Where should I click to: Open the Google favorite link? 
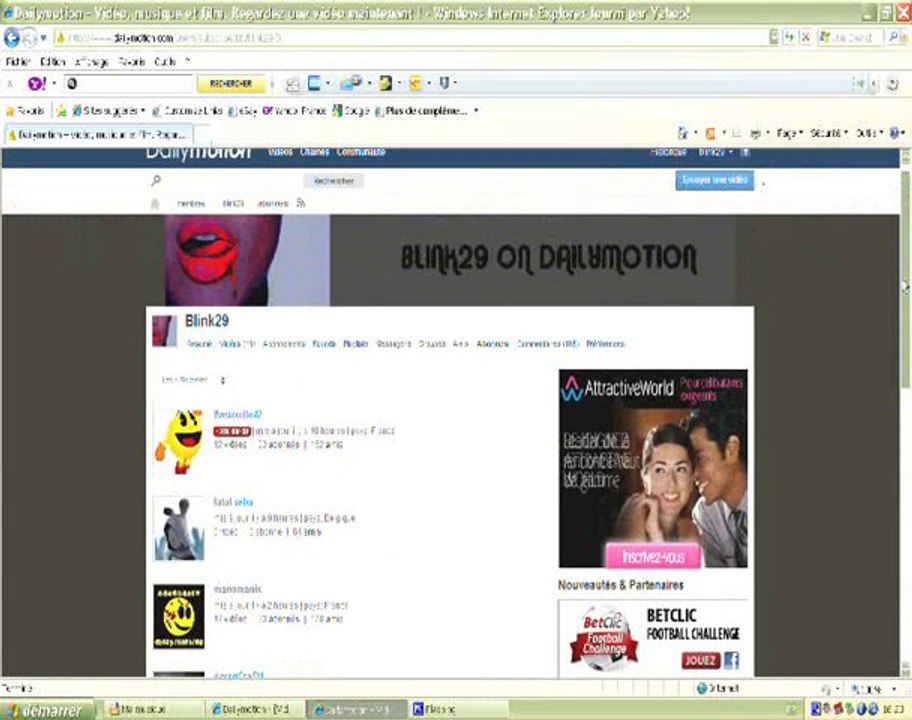click(351, 111)
